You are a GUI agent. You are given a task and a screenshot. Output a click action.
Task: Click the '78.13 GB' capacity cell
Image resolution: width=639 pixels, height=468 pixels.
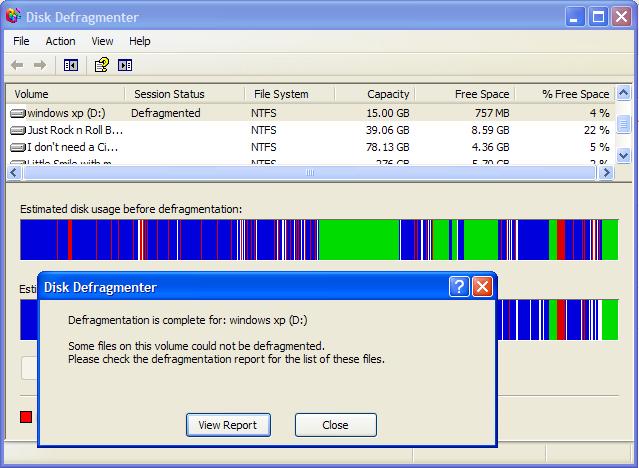coord(388,147)
